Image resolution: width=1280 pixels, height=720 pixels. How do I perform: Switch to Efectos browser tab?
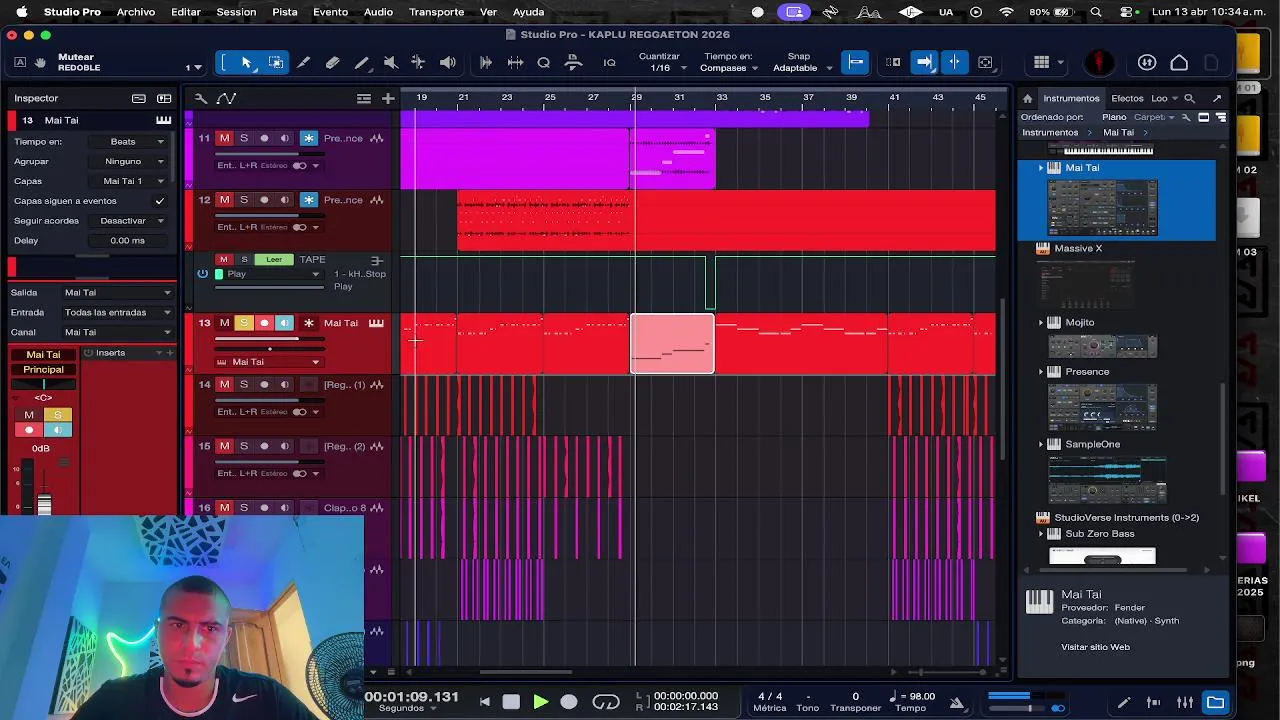1127,98
